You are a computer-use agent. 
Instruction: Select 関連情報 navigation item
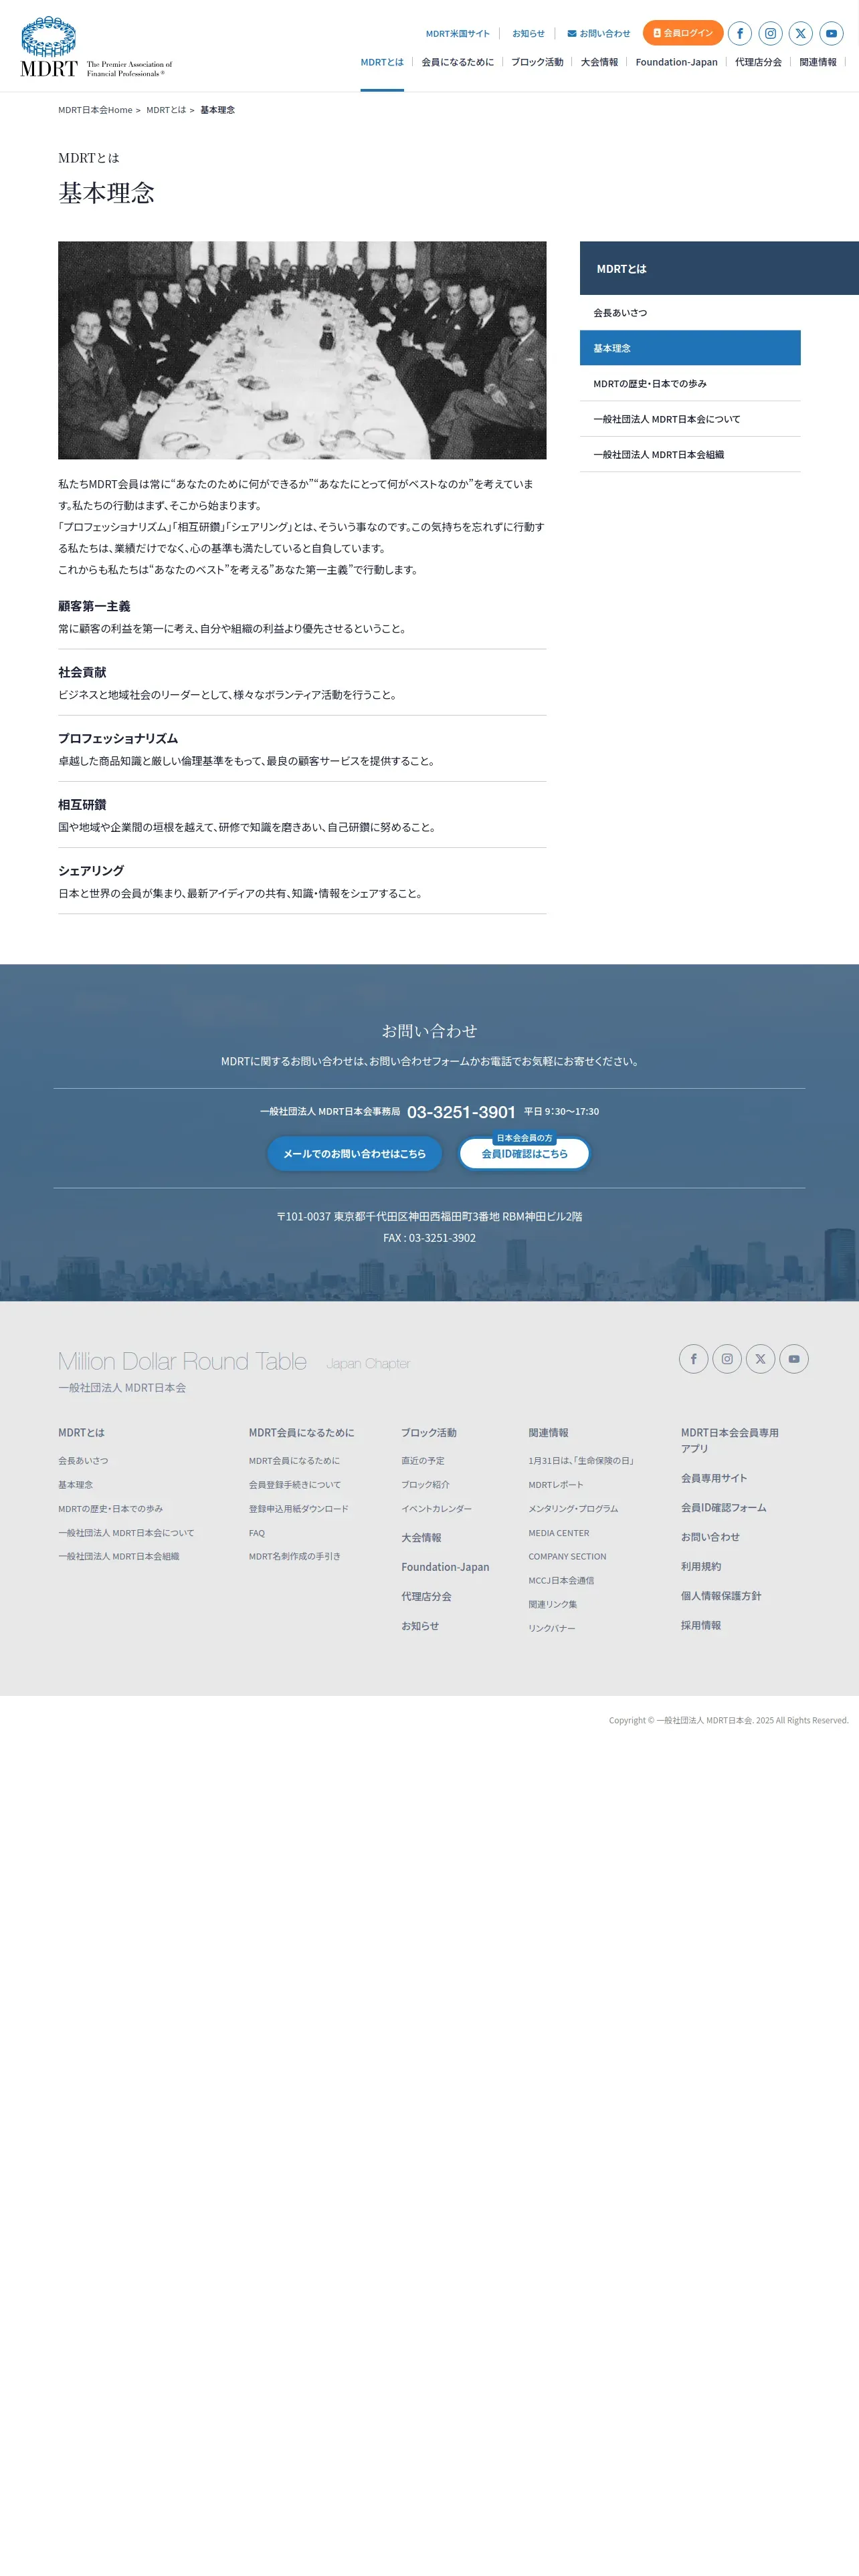pyautogui.click(x=818, y=62)
